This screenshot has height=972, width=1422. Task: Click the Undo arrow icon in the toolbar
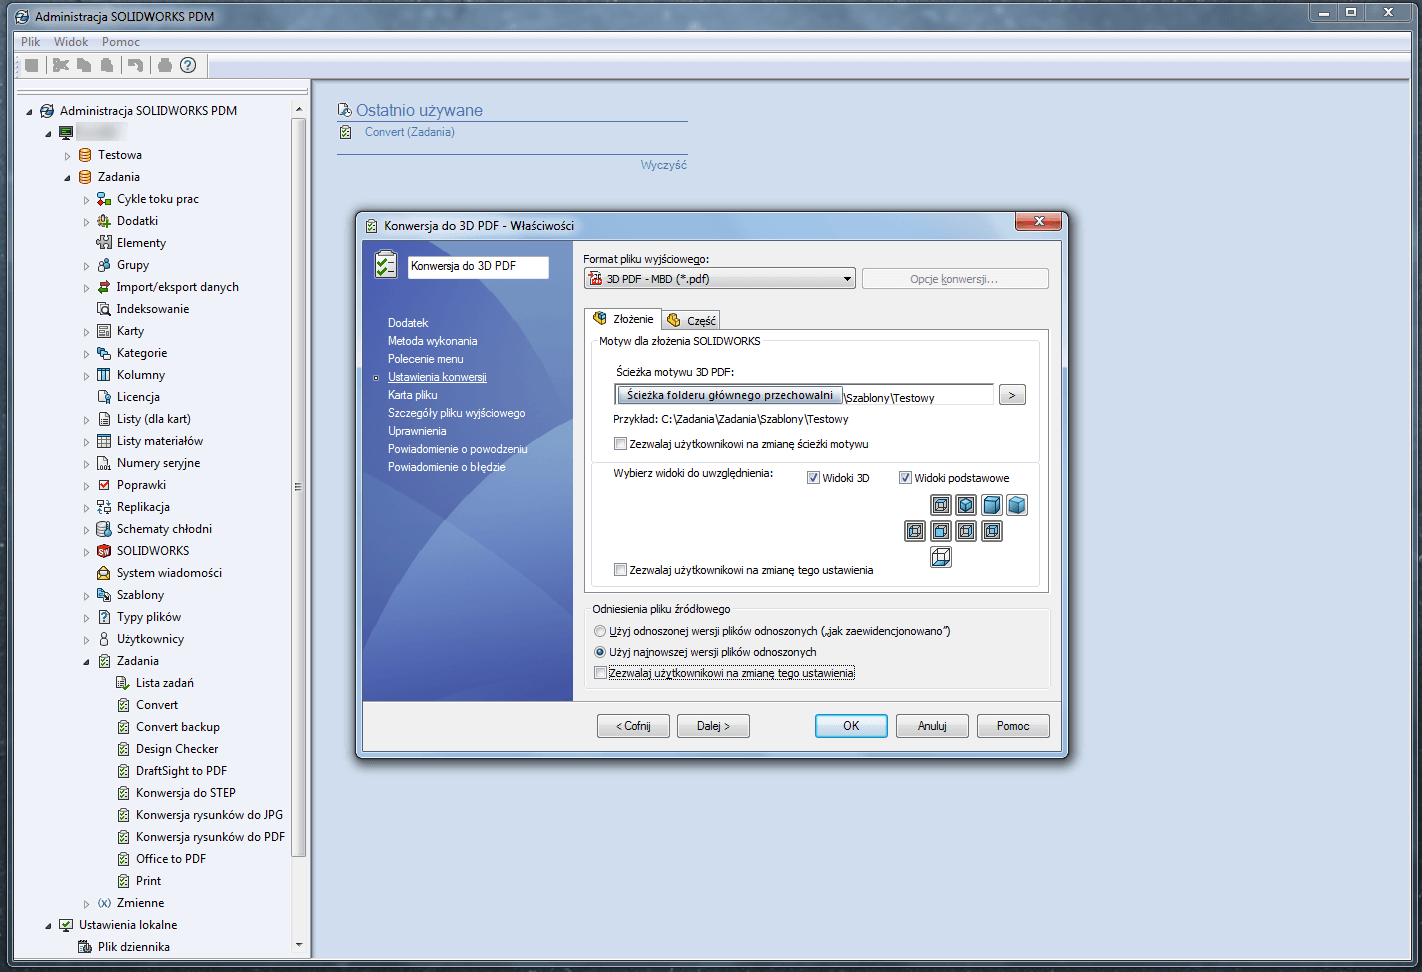(135, 65)
